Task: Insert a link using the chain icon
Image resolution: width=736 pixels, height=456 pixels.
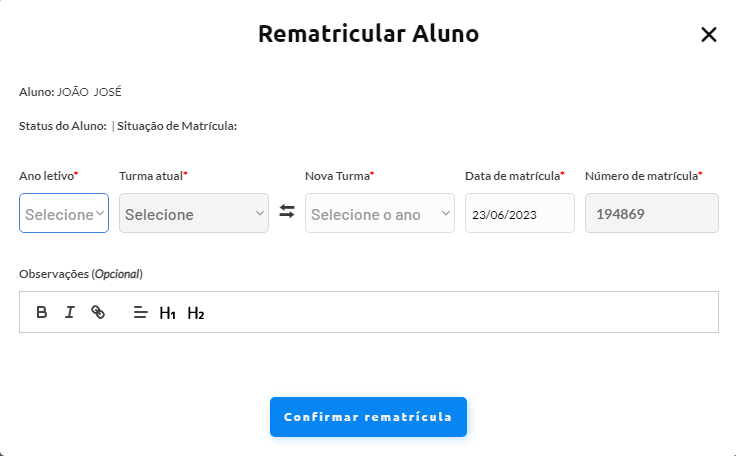Action: click(98, 312)
